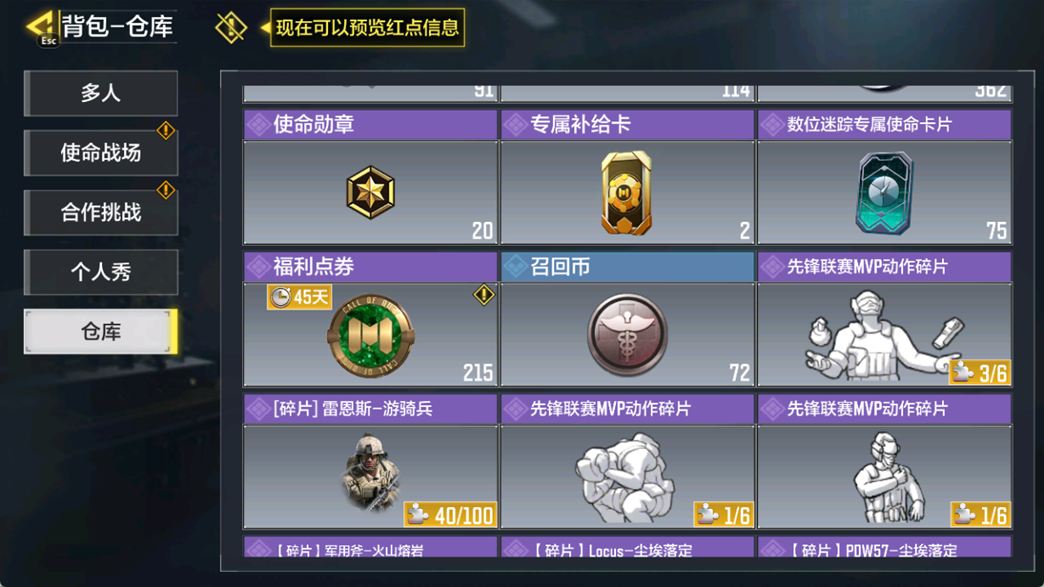Image resolution: width=1044 pixels, height=587 pixels.
Task: Click the yellow back arrow Esc icon
Action: click(x=42, y=27)
